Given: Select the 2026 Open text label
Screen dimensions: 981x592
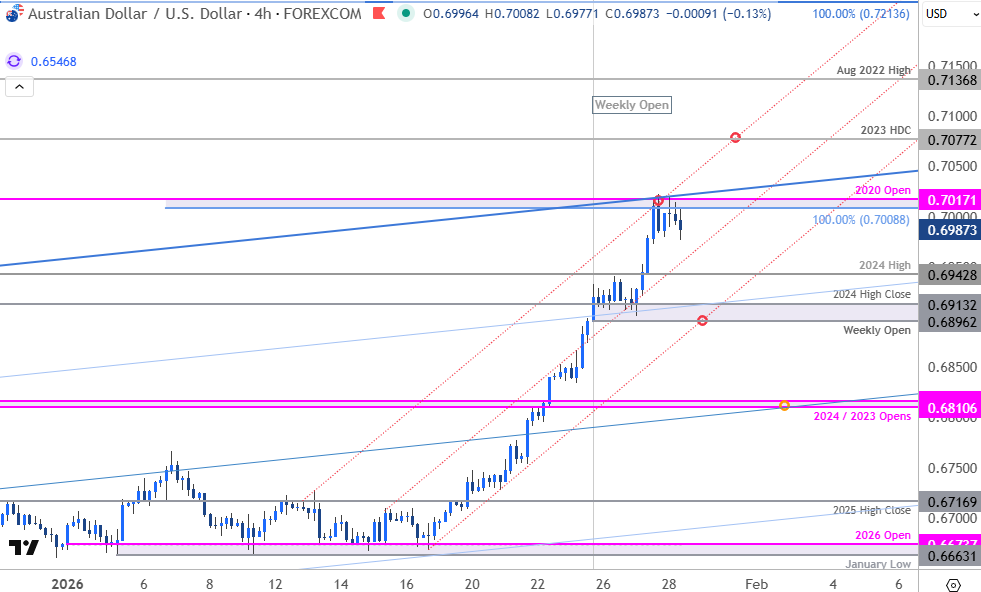Looking at the screenshot, I should [883, 535].
